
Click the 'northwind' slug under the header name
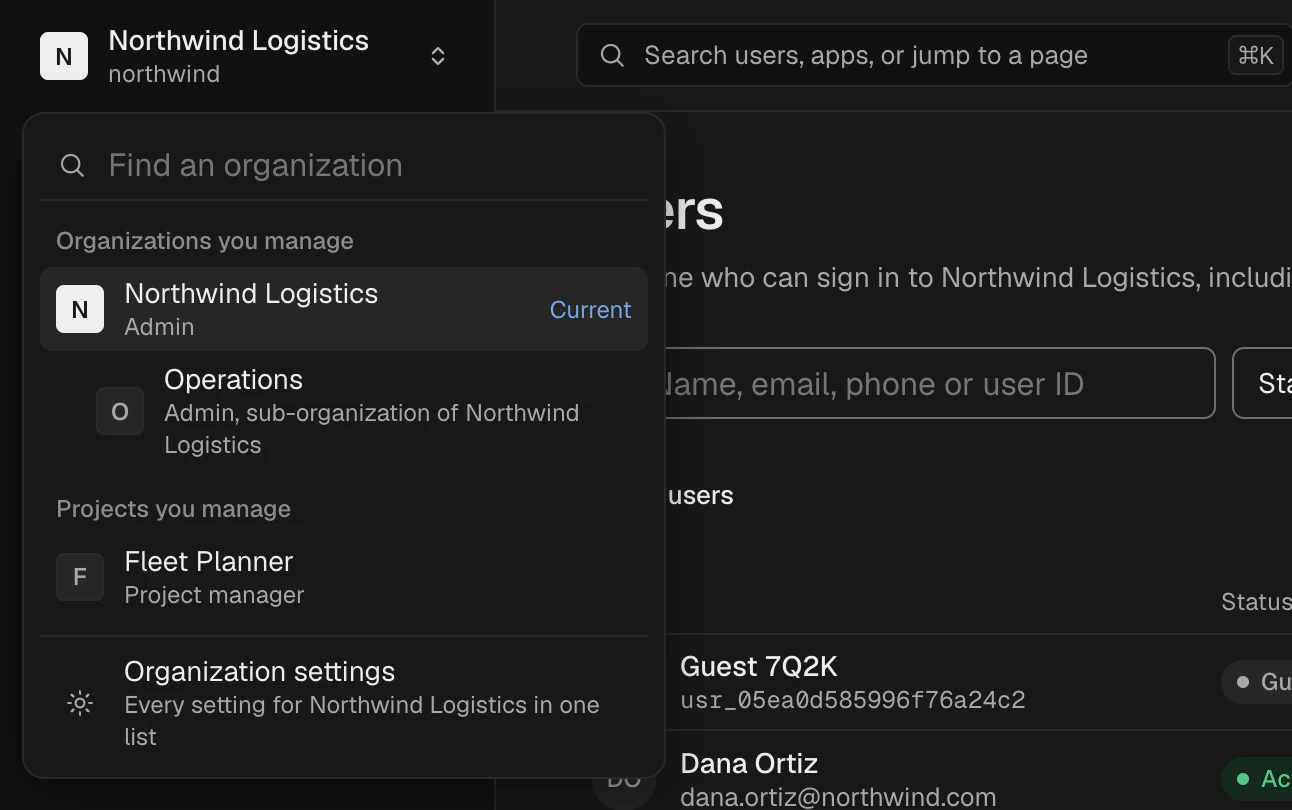(164, 74)
